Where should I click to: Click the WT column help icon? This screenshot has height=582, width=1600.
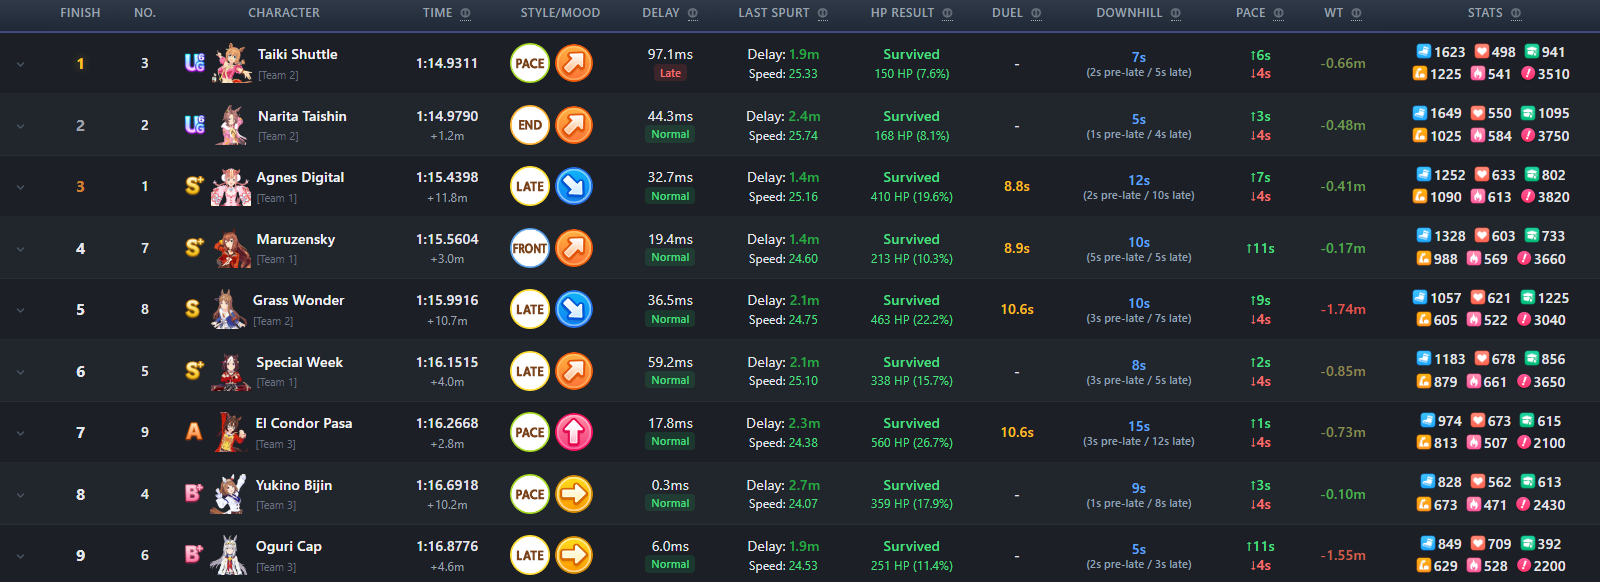click(x=1356, y=13)
